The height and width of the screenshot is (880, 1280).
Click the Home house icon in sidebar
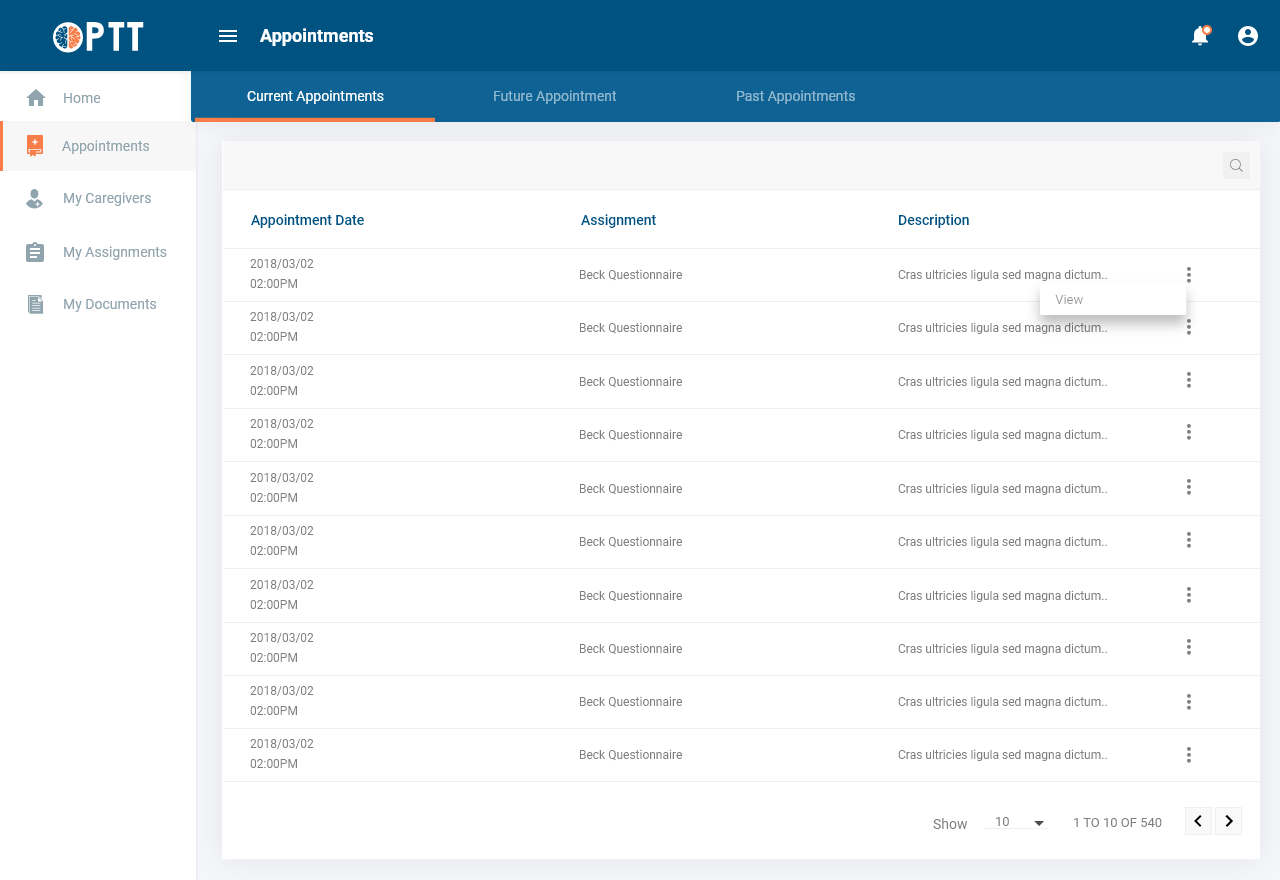click(36, 98)
